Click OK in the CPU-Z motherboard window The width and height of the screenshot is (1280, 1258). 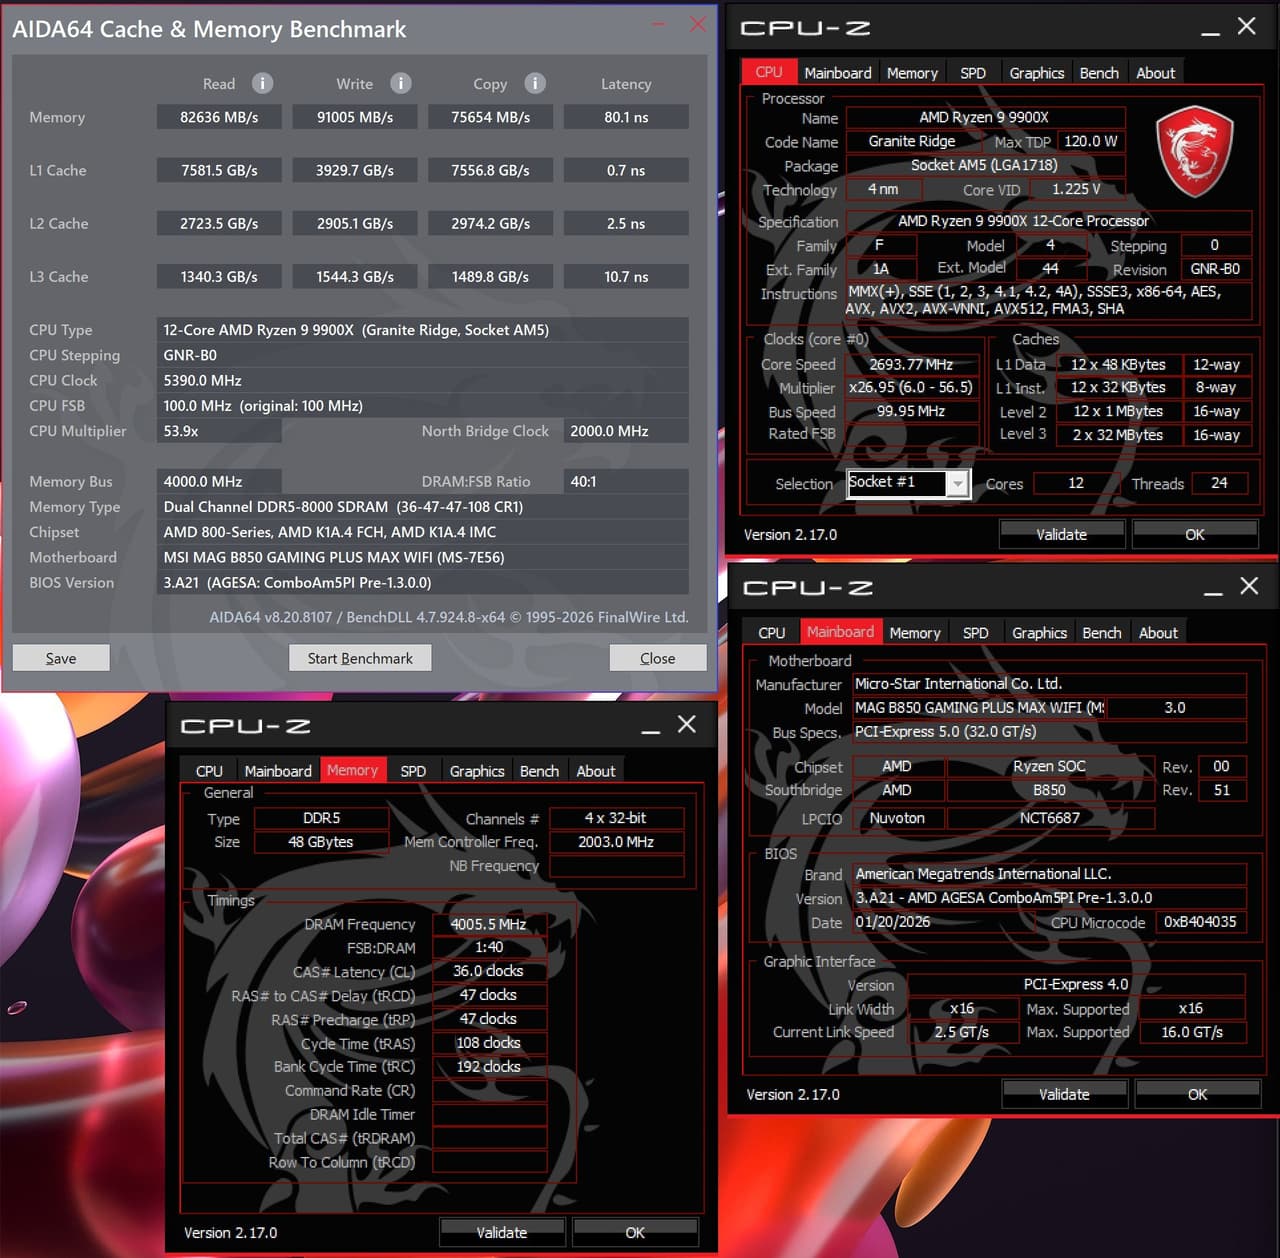tap(1198, 1095)
